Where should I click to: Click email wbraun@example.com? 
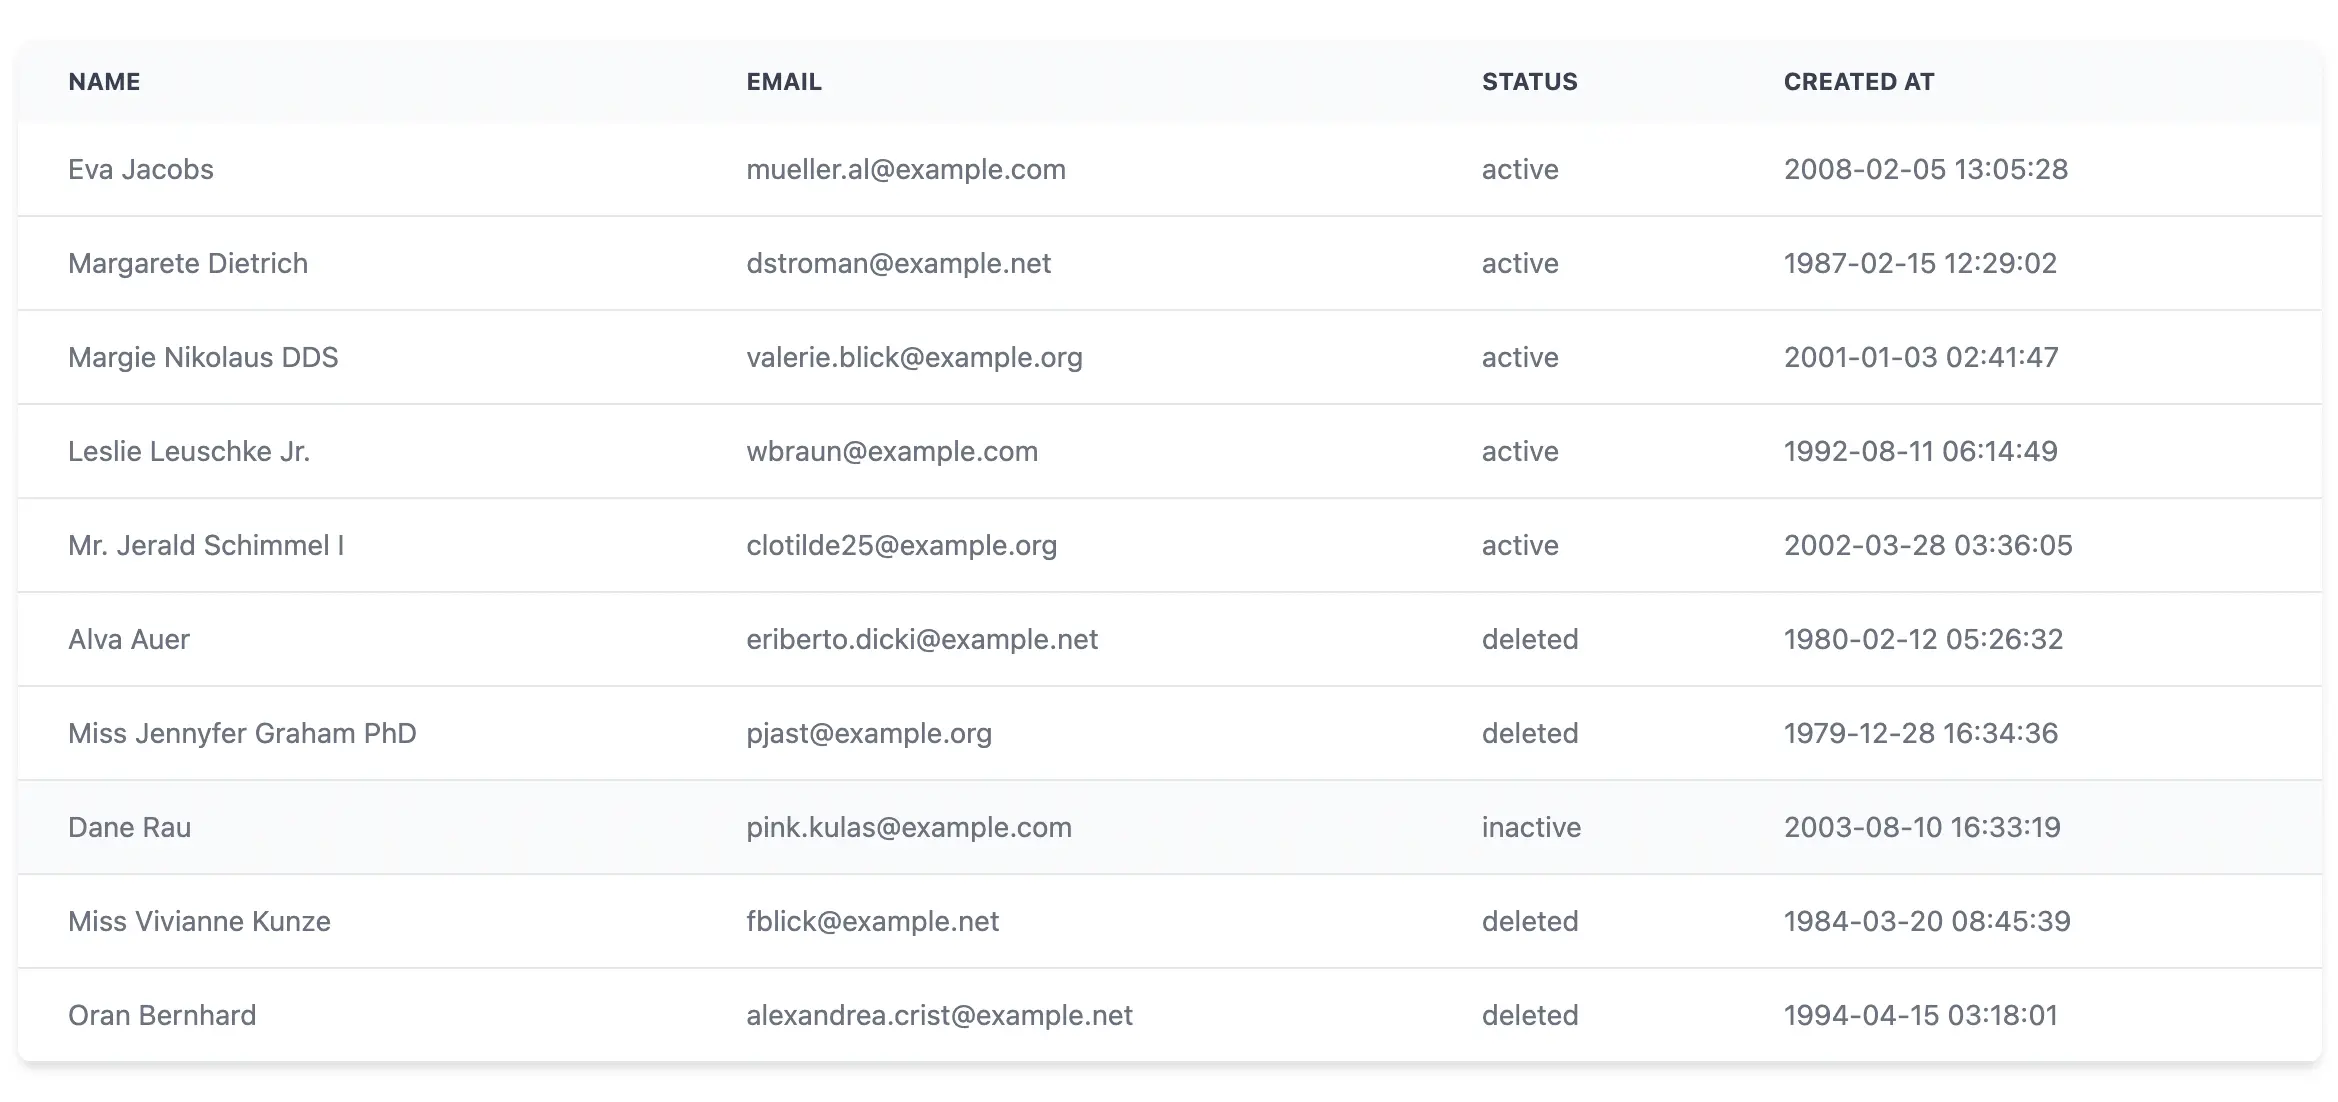pos(892,452)
